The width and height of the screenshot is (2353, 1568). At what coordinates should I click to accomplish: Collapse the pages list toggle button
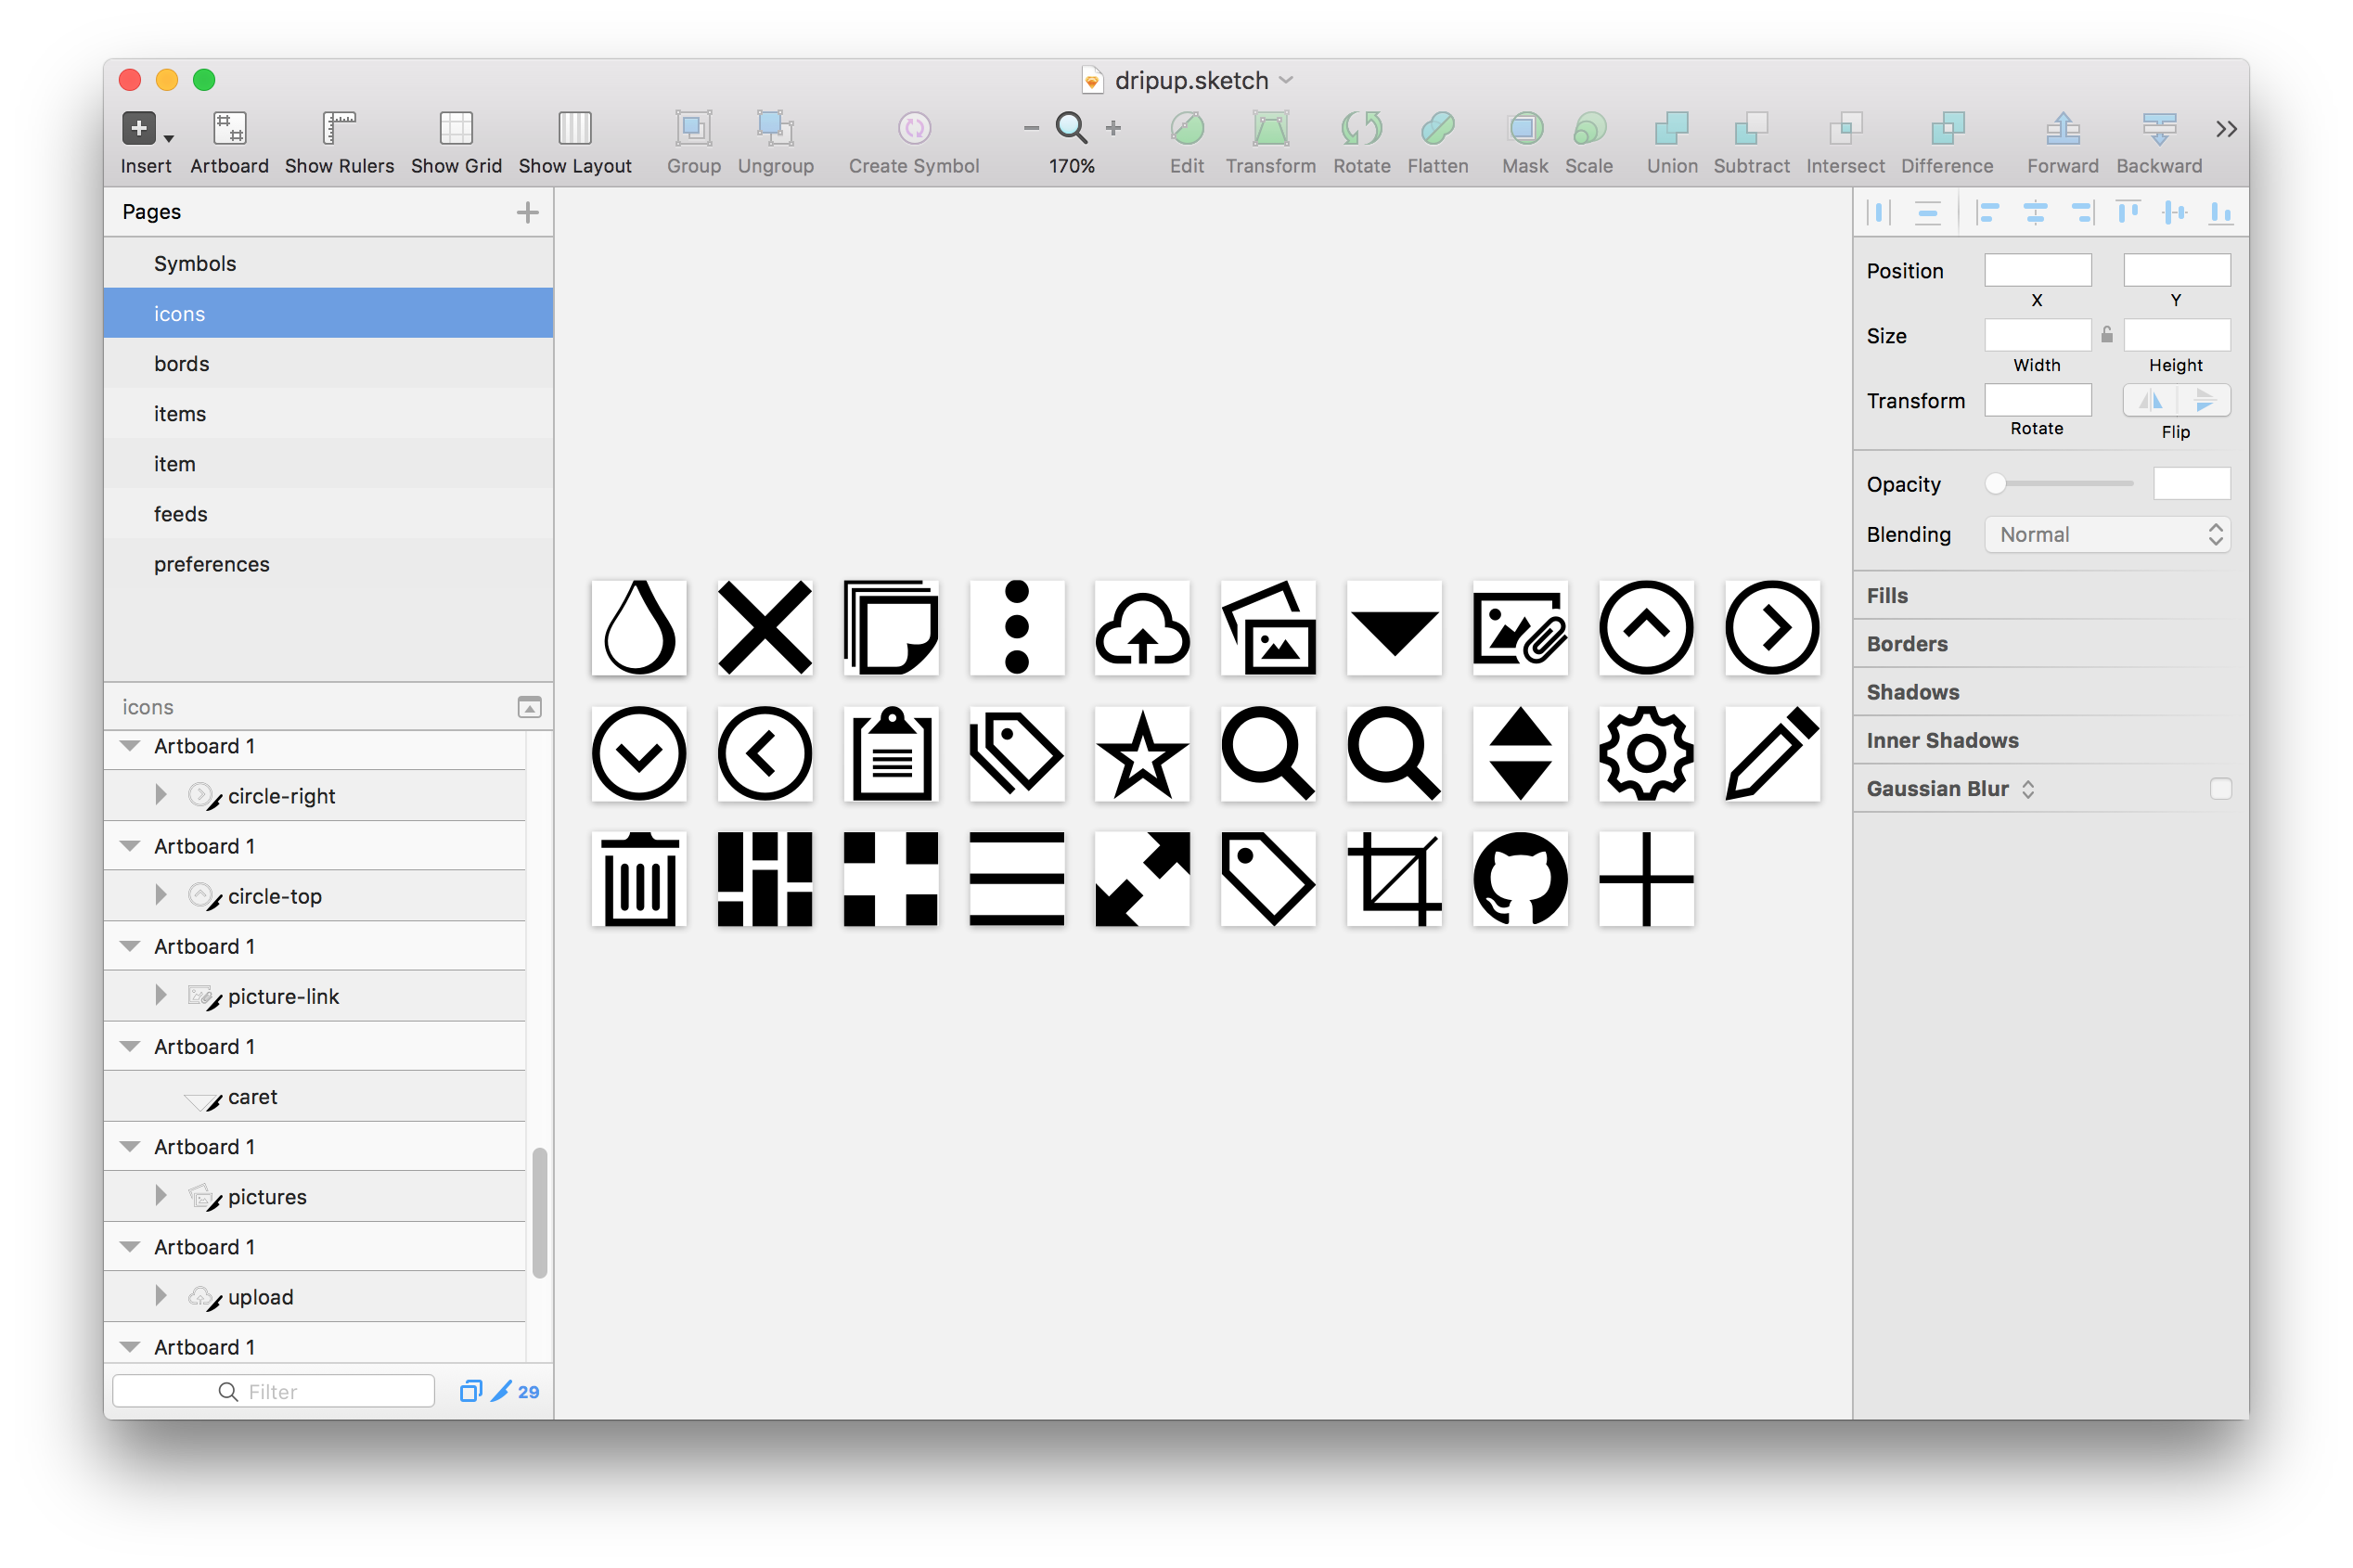pyautogui.click(x=529, y=707)
